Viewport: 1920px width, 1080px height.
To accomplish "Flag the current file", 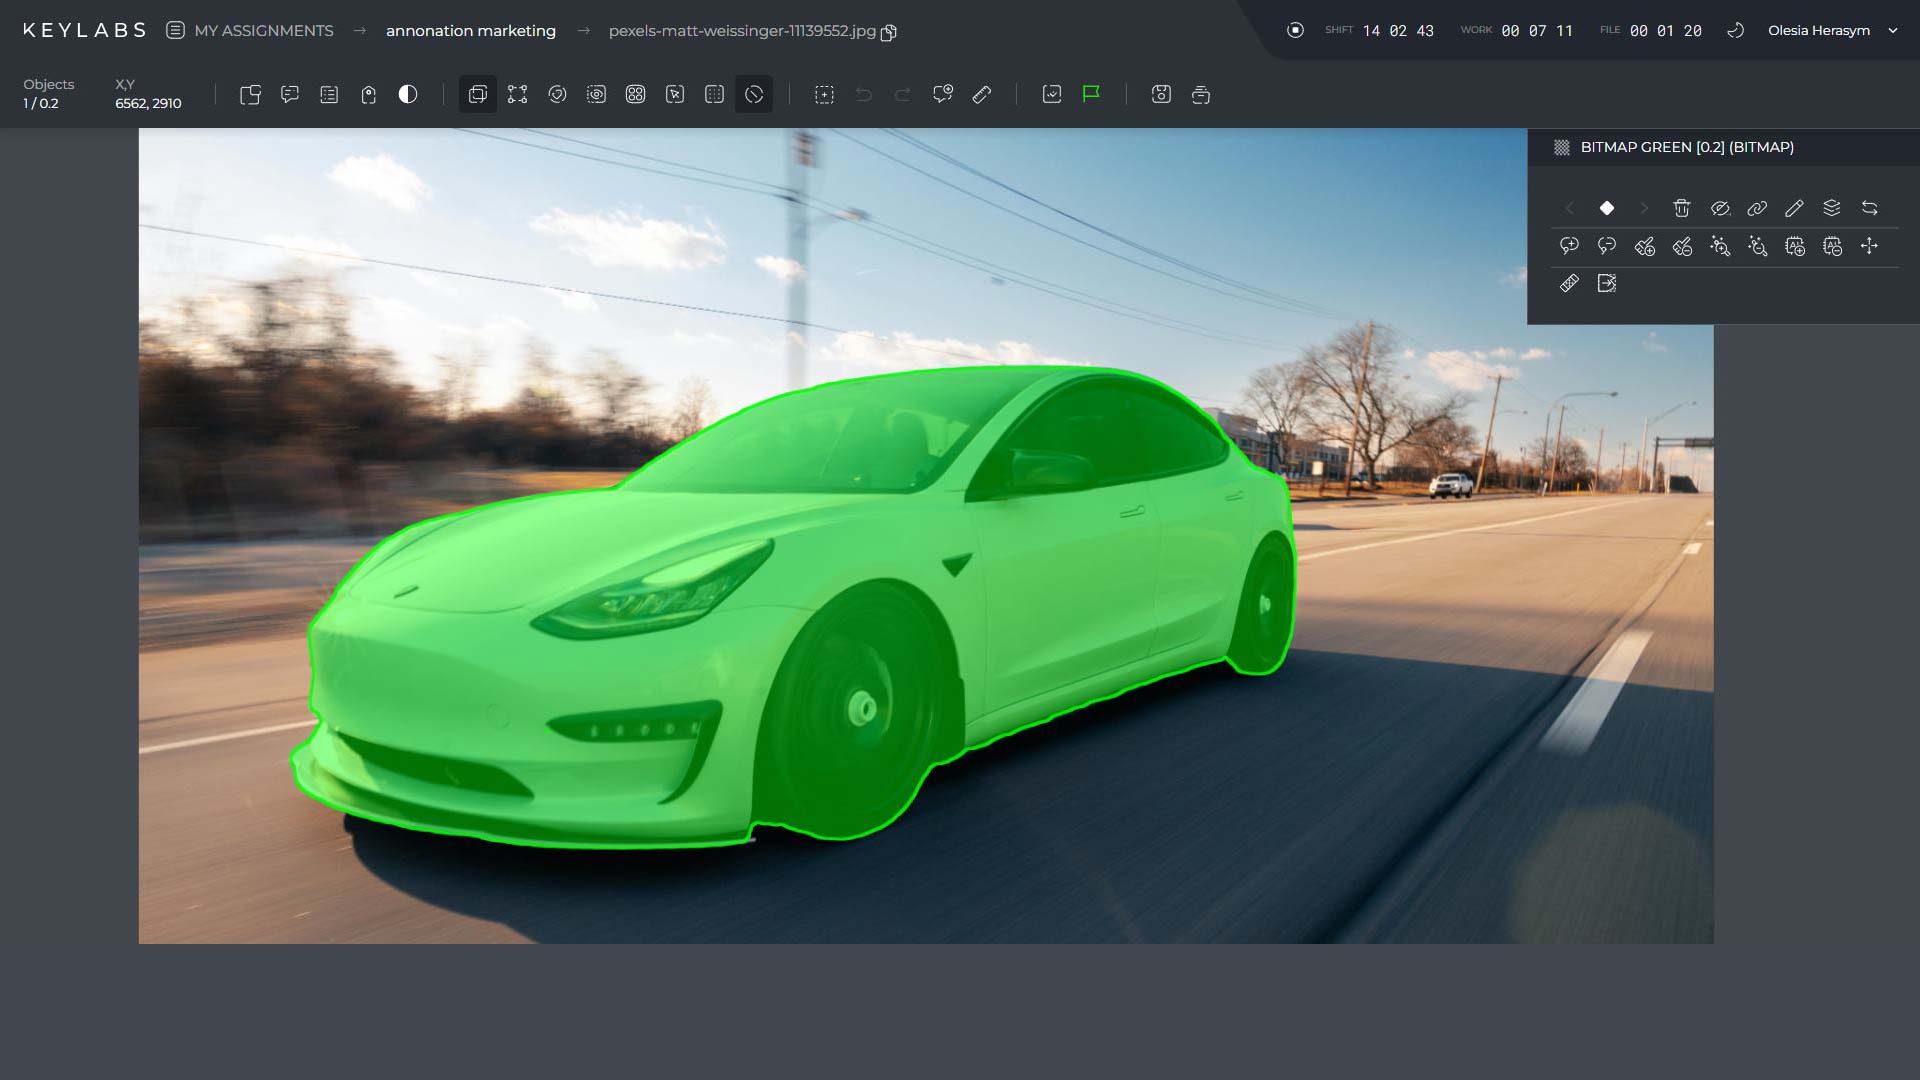I will [x=1090, y=94].
